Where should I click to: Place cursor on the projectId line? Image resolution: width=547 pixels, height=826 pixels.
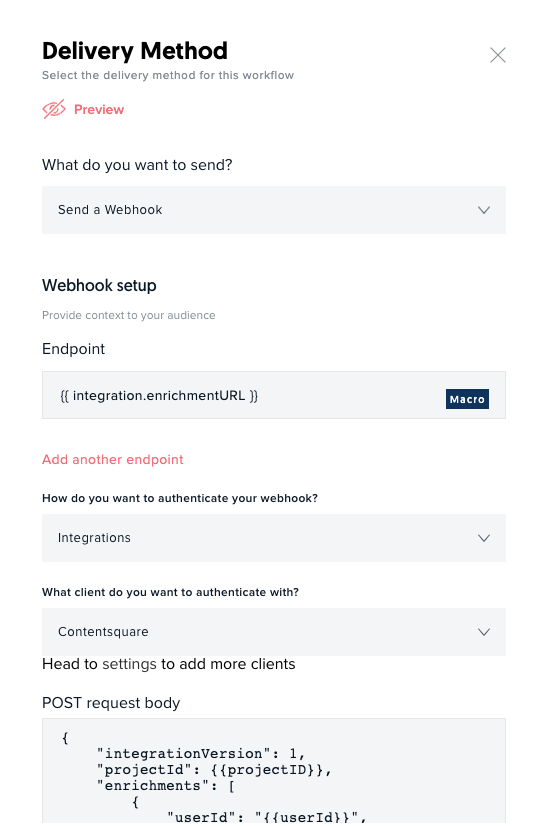[x=214, y=770]
